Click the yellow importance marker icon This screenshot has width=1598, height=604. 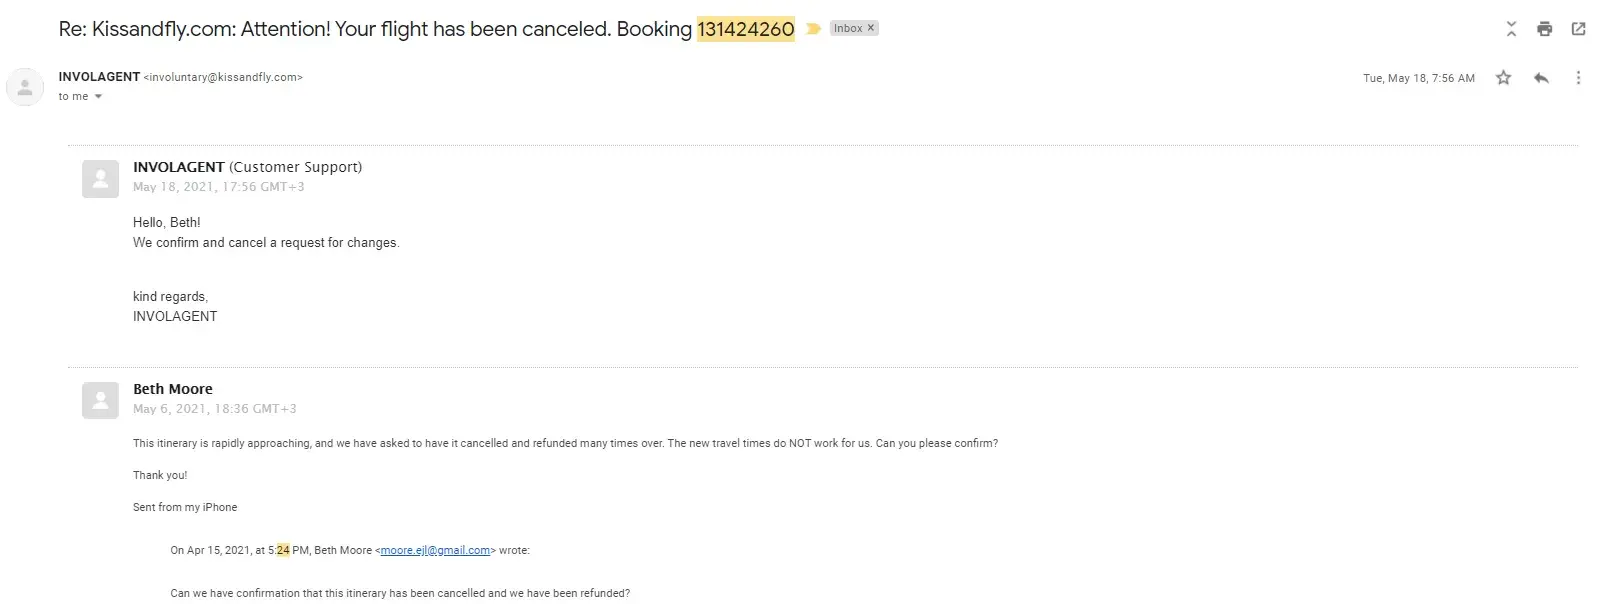point(813,29)
